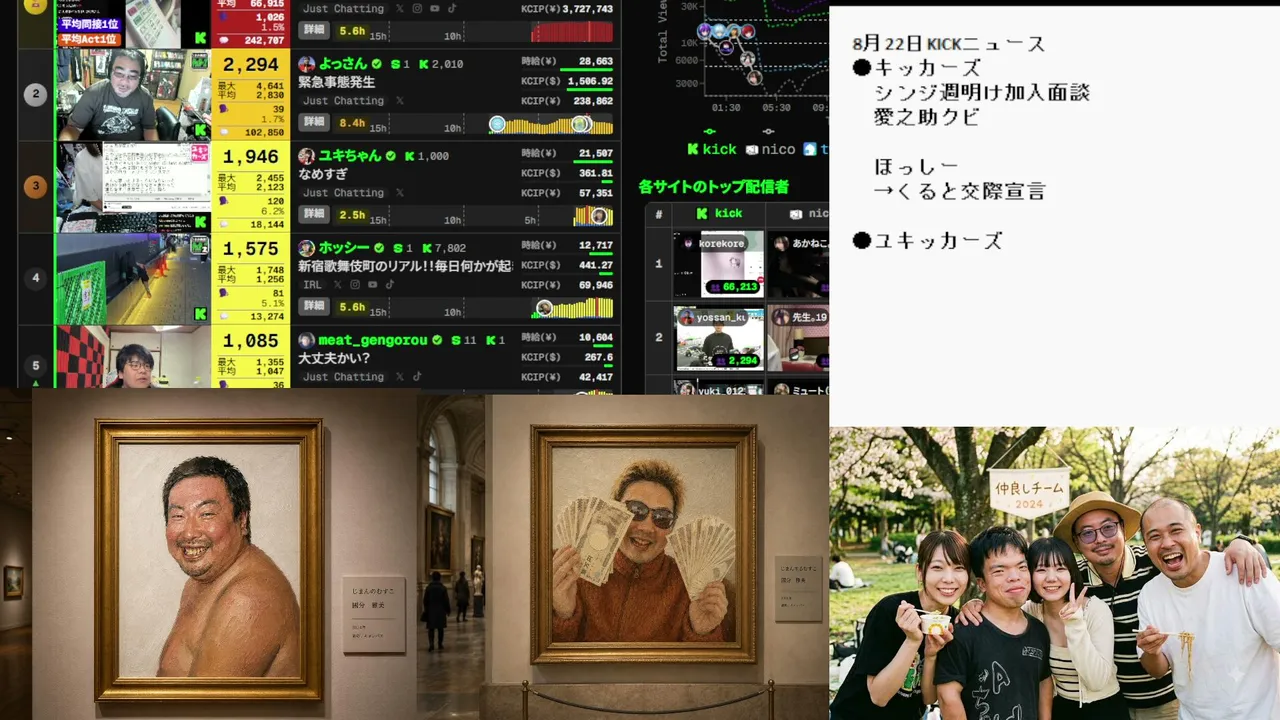
Task: Open the X icon in ホッシー's row
Action: point(336,285)
